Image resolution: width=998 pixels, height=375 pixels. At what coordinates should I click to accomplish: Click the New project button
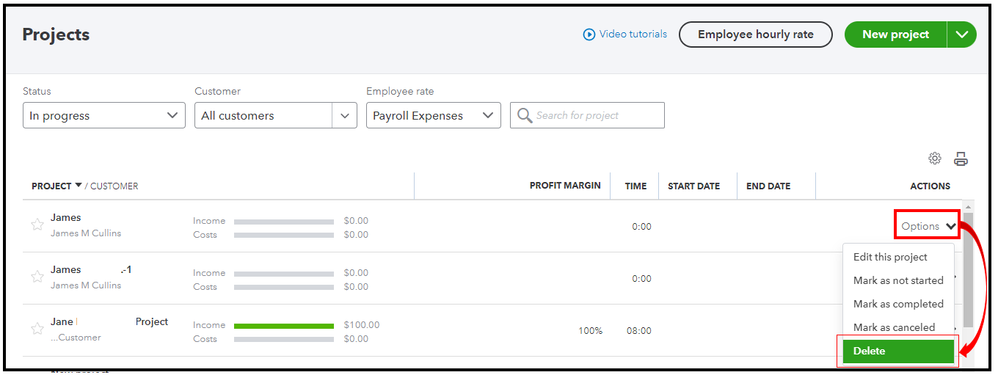point(896,34)
